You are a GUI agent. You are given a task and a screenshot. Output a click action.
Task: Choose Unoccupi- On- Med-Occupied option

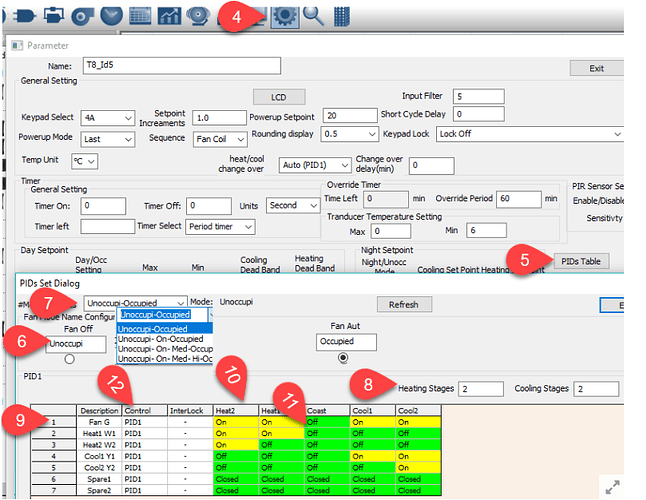pyautogui.click(x=165, y=350)
